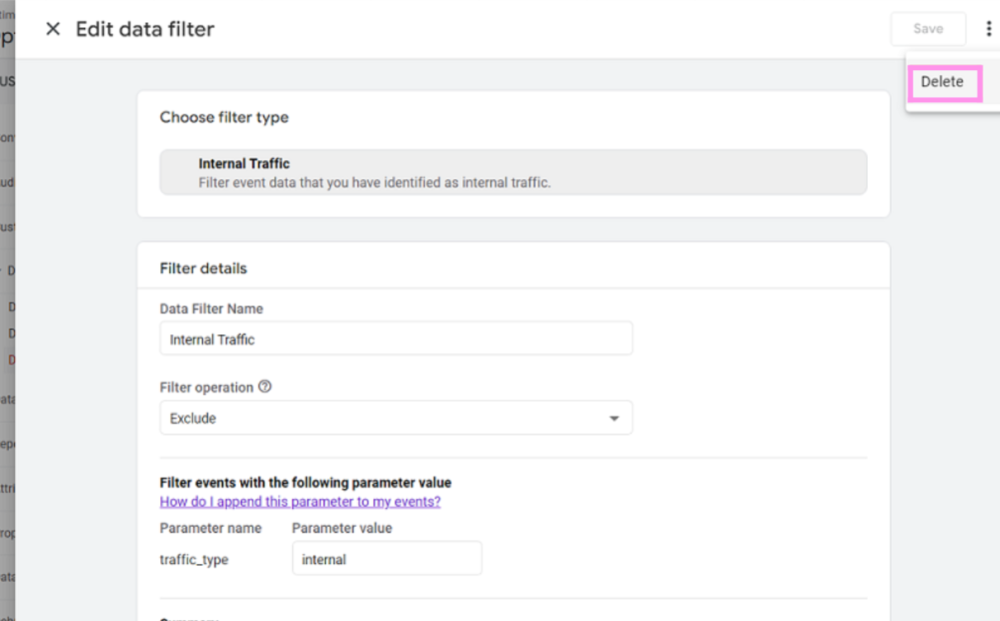Select the Internal Traffic filter type card
This screenshot has width=1000, height=621.
pos(513,173)
